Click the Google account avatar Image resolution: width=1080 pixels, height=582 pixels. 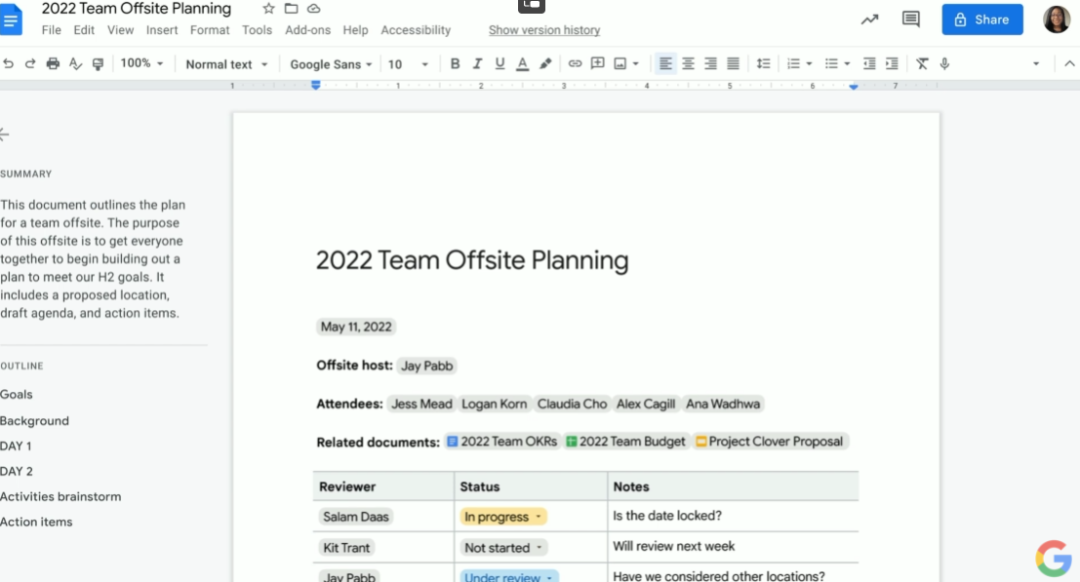tap(1057, 19)
